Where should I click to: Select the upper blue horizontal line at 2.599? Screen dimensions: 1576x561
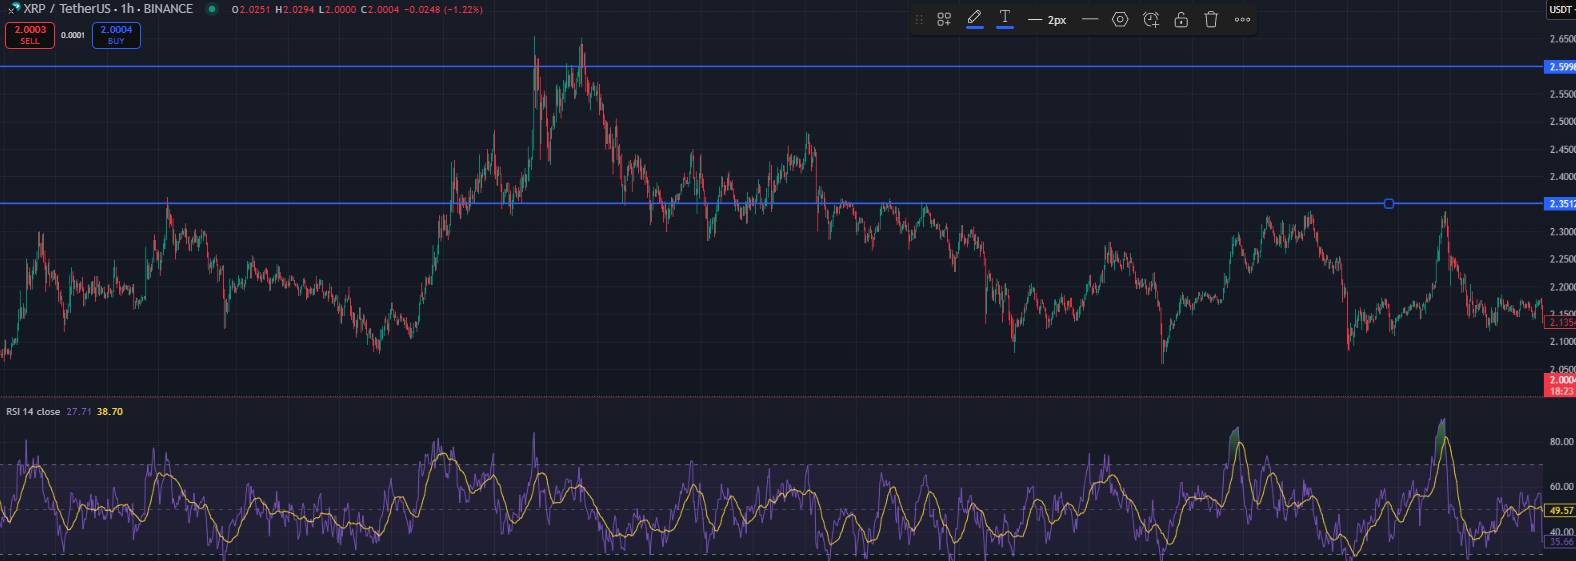(770, 67)
